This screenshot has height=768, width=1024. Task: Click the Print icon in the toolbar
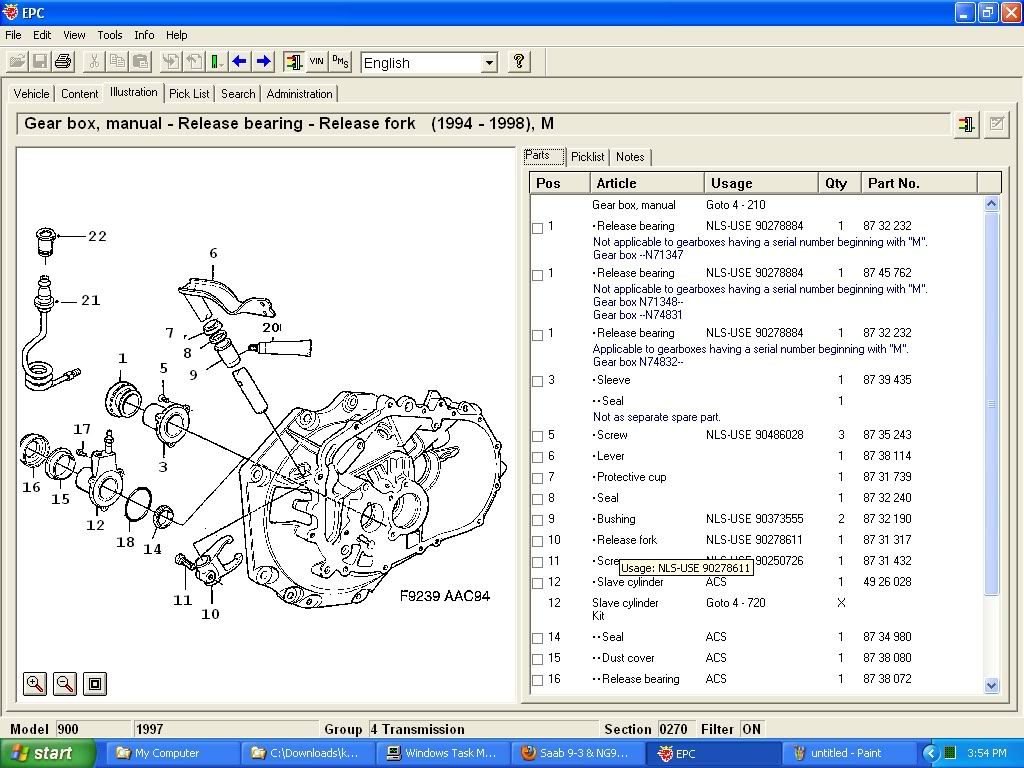point(62,61)
